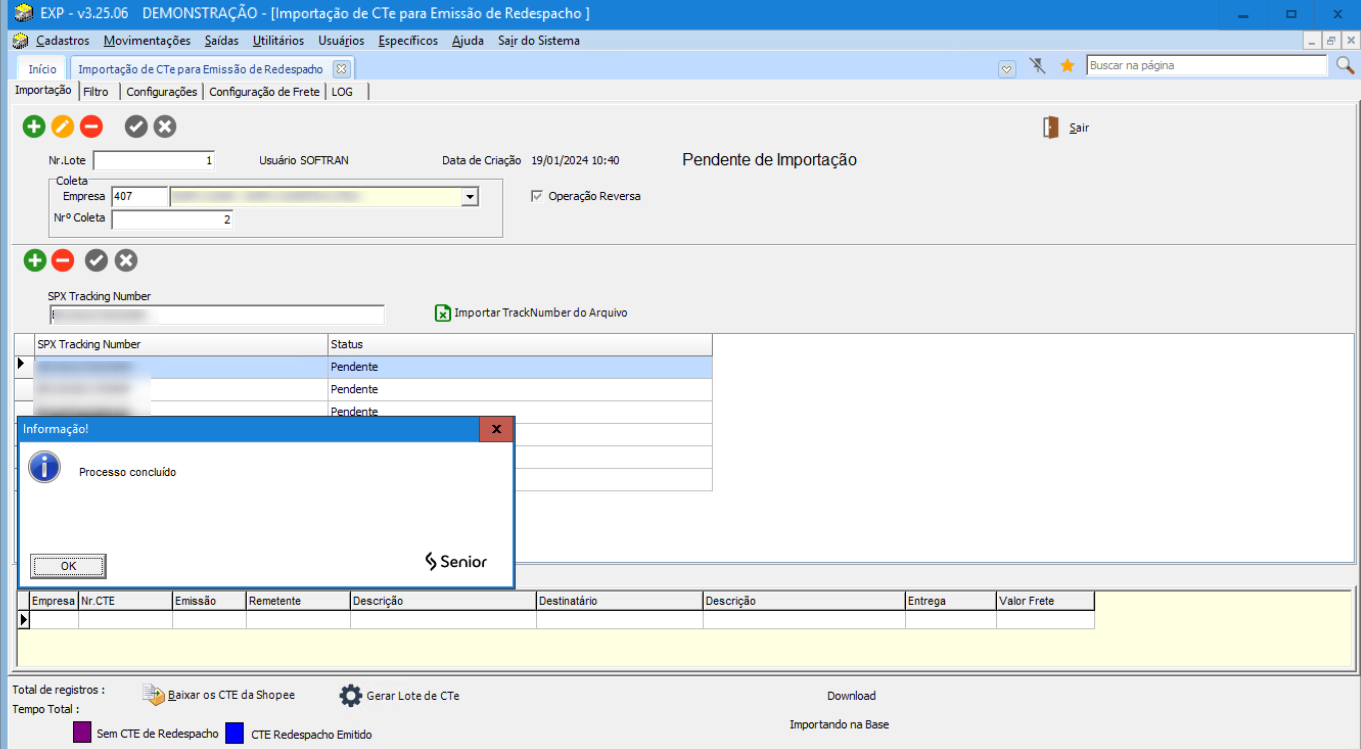Click the purple Sem CTE de Redespacho swatch
Viewport: 1361px width, 749px height.
tap(83, 733)
